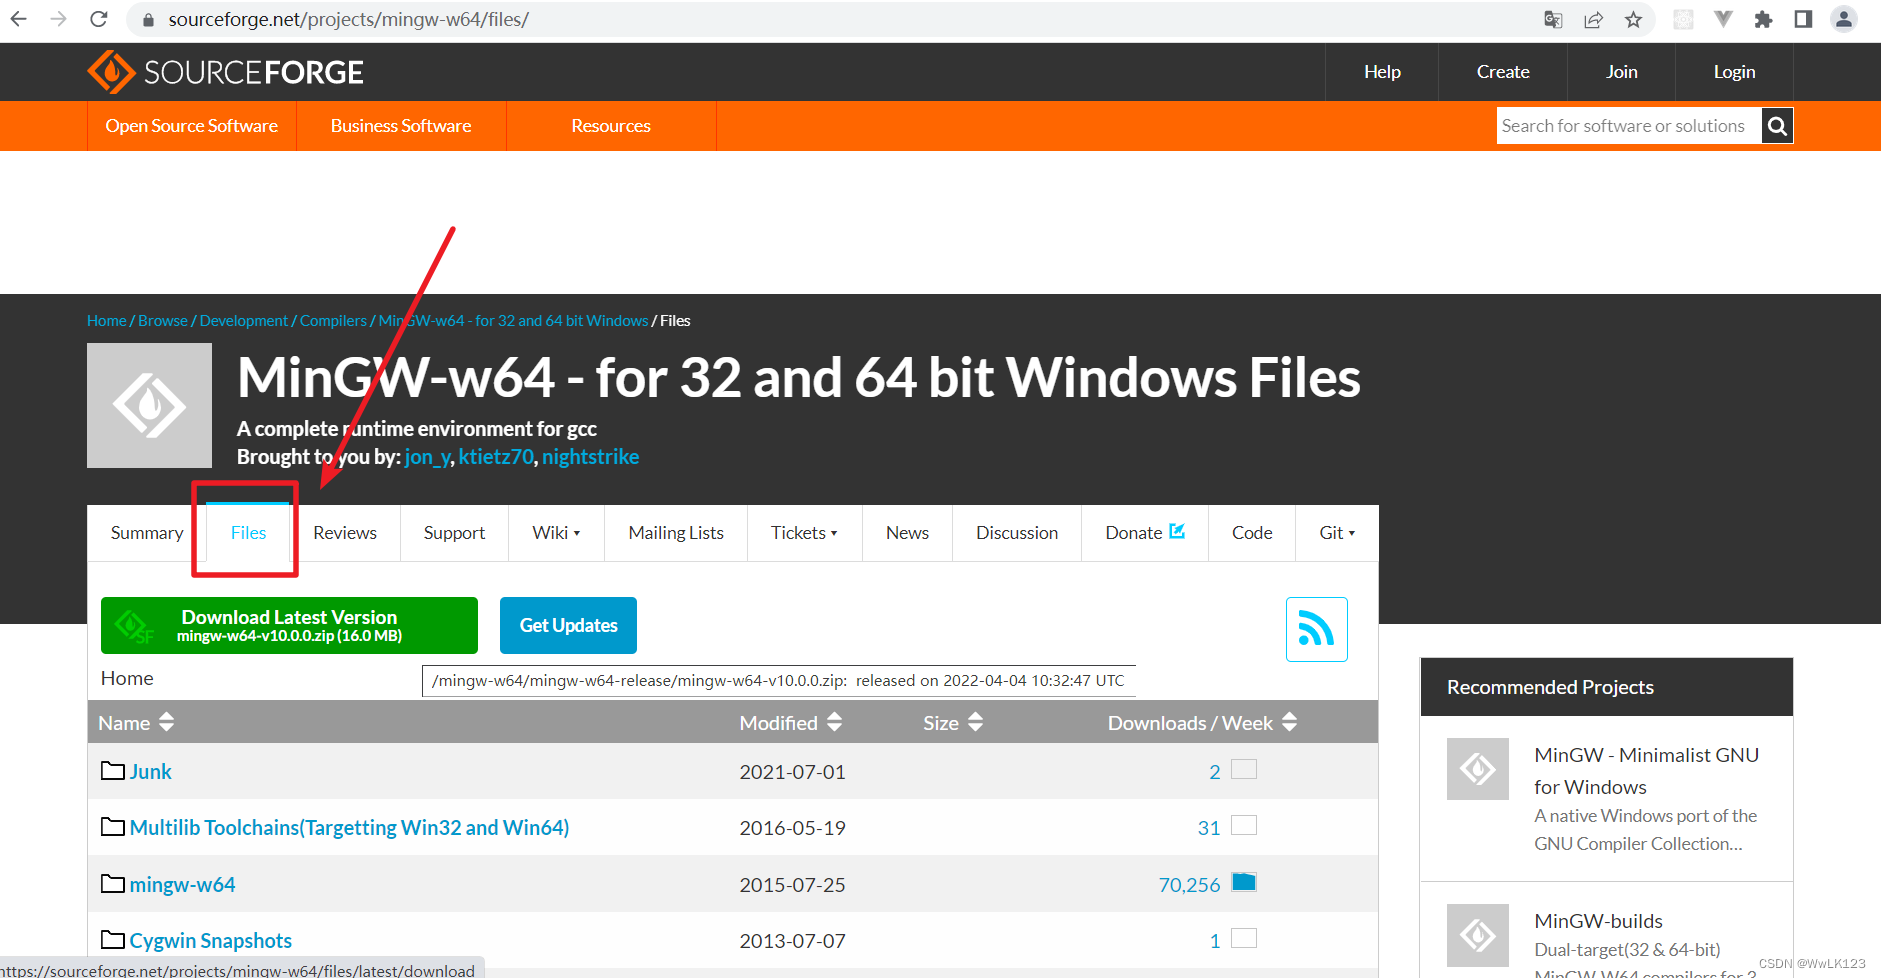
Task: Click the mingw-w64 folder icon
Action: tap(113, 884)
